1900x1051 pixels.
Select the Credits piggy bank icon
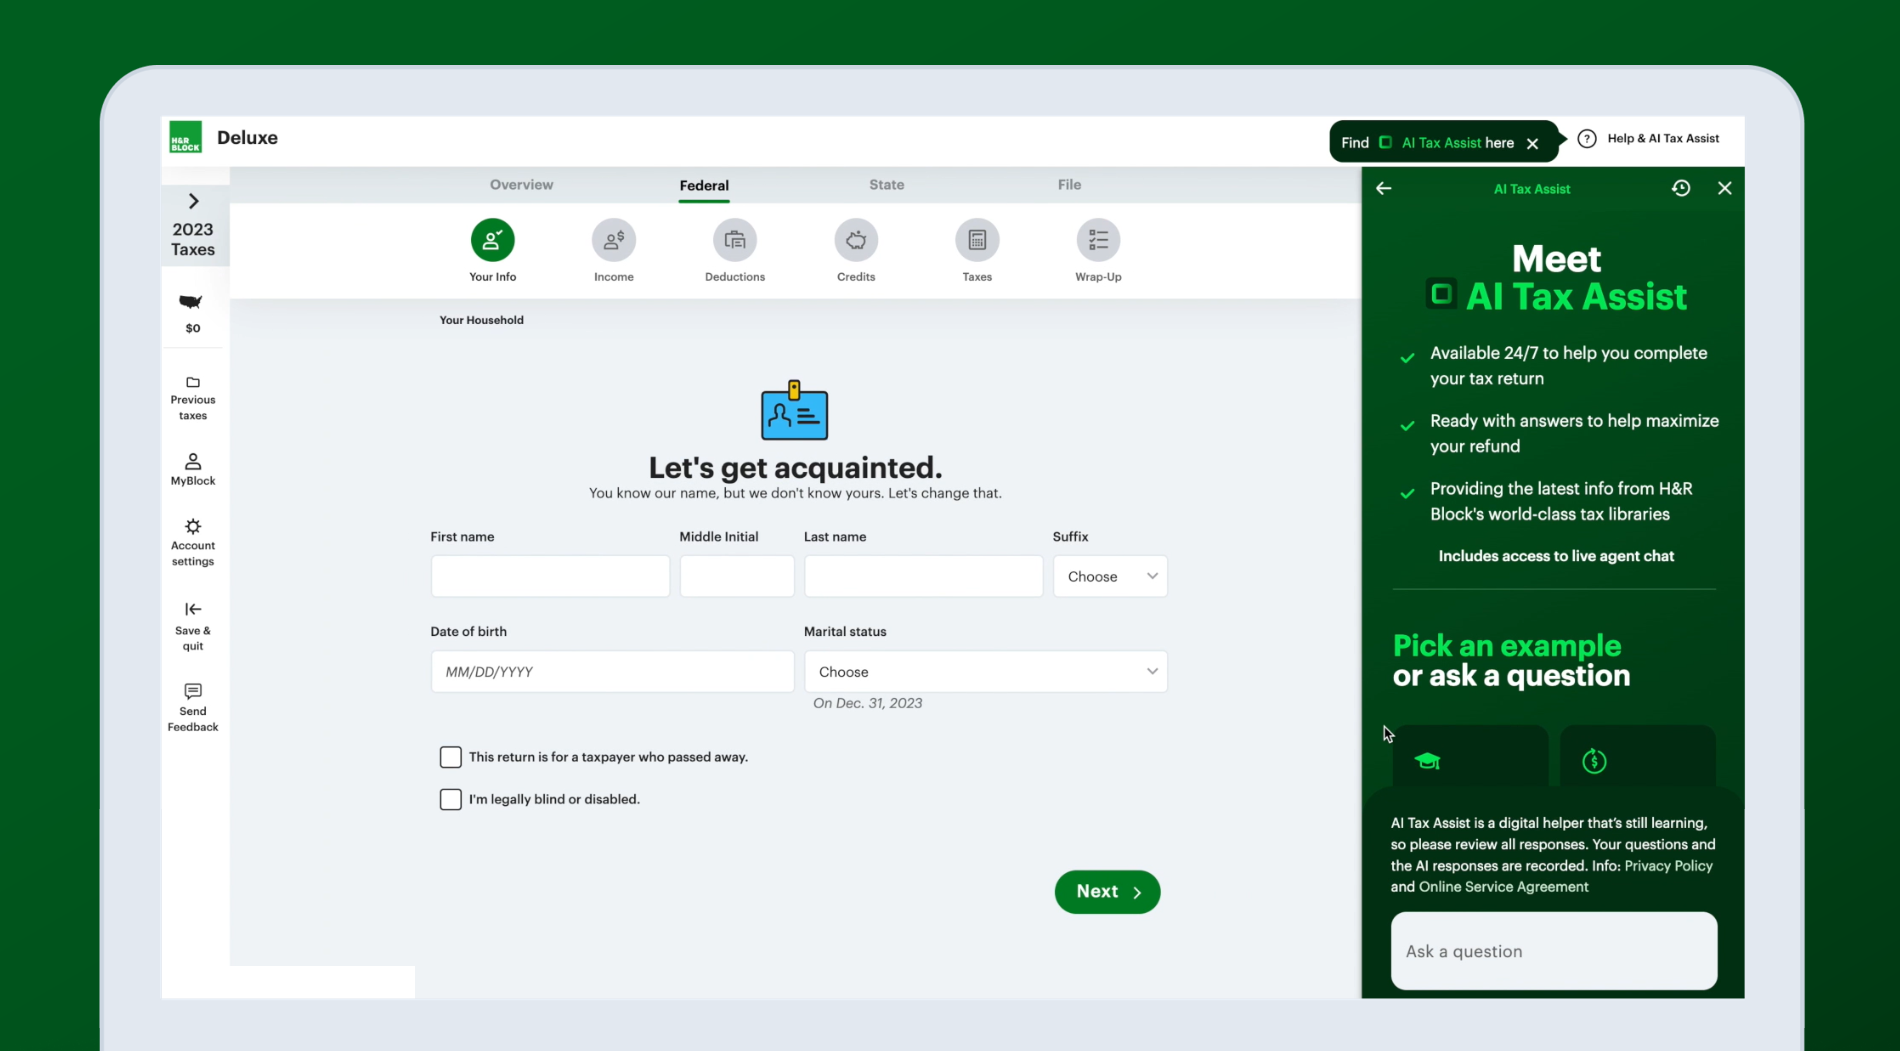(x=856, y=240)
